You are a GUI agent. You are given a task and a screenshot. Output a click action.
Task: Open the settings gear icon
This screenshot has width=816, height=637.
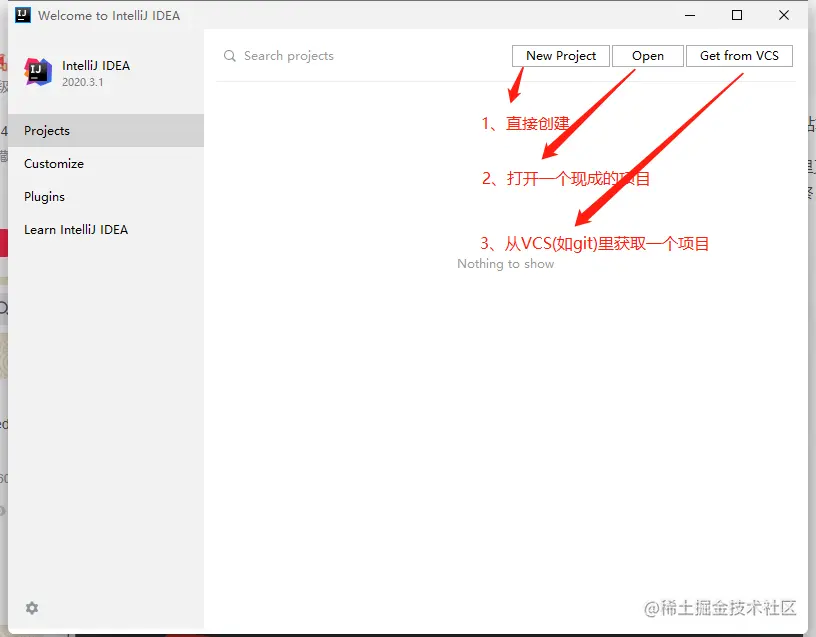[32, 608]
